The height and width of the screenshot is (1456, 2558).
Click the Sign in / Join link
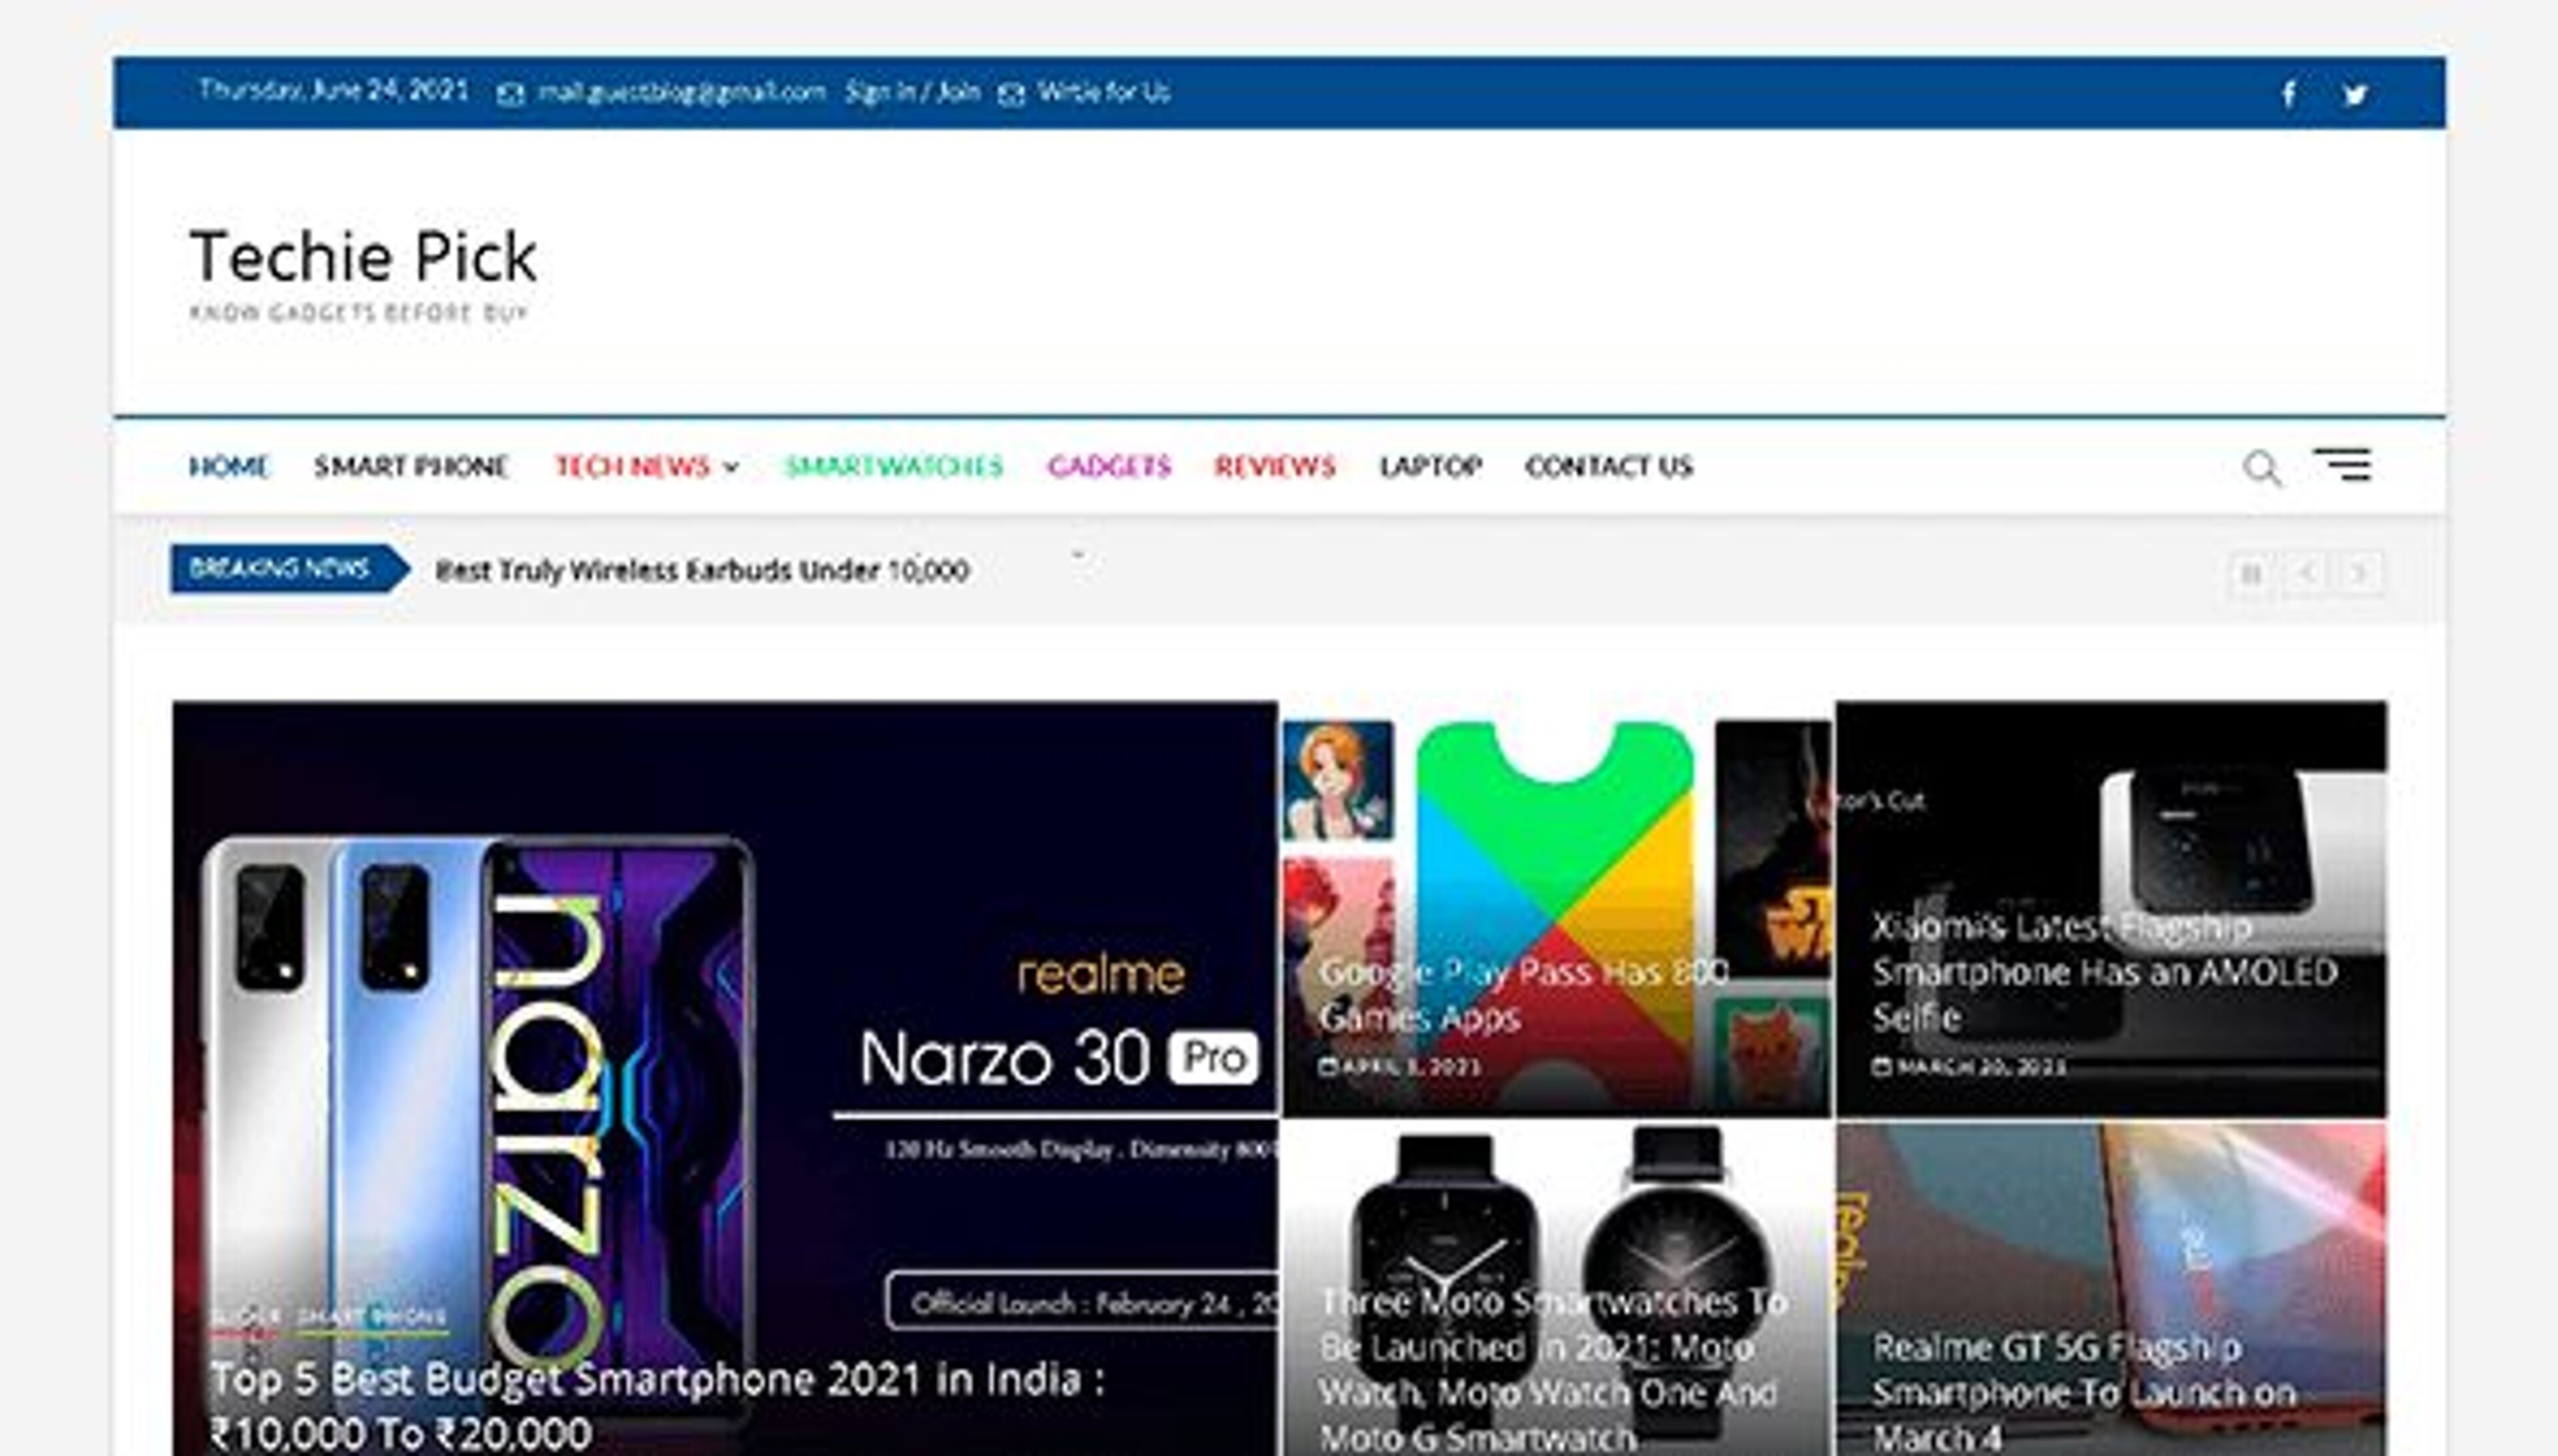(913, 92)
